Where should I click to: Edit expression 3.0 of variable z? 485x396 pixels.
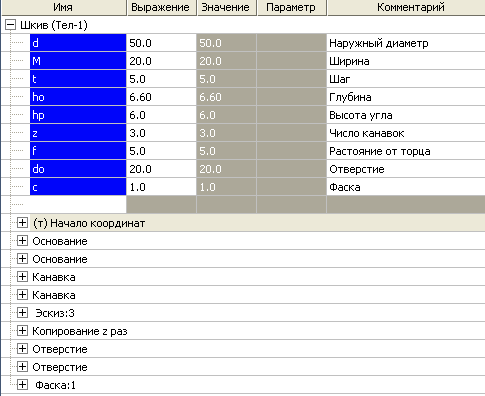pos(161,133)
